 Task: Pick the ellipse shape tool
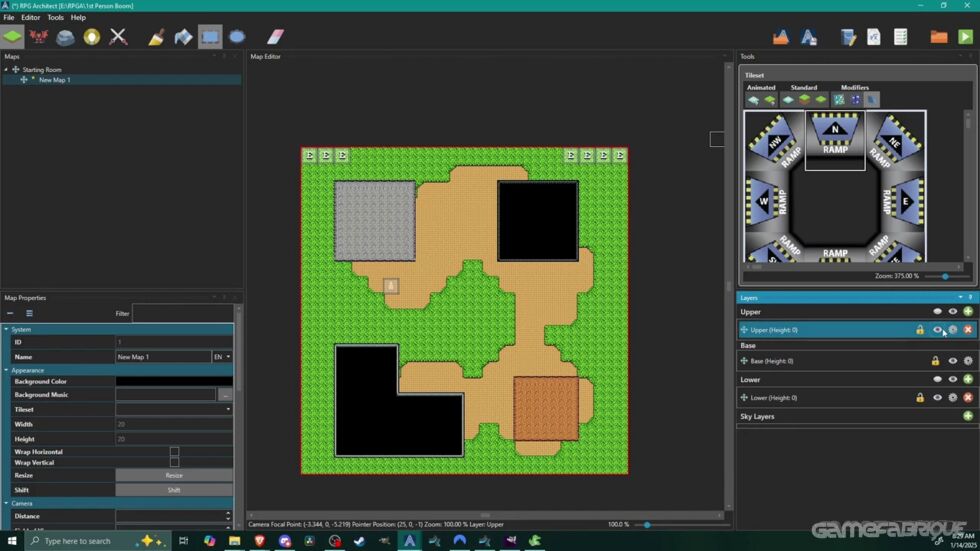point(237,37)
